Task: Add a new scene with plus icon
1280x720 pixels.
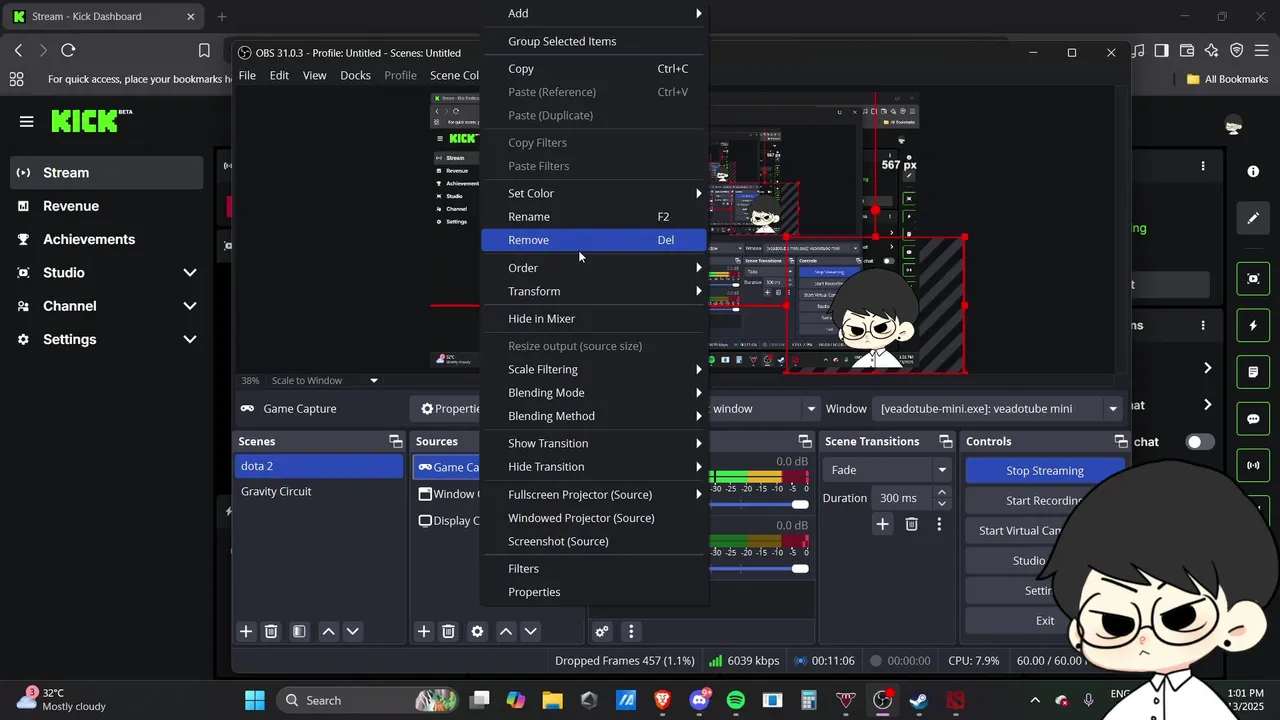Action: pyautogui.click(x=246, y=632)
